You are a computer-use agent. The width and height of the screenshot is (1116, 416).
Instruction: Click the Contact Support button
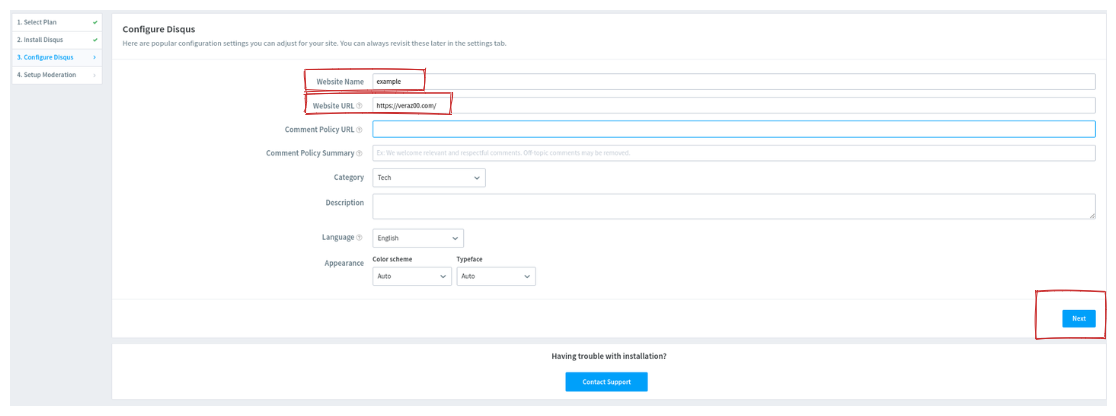point(606,381)
